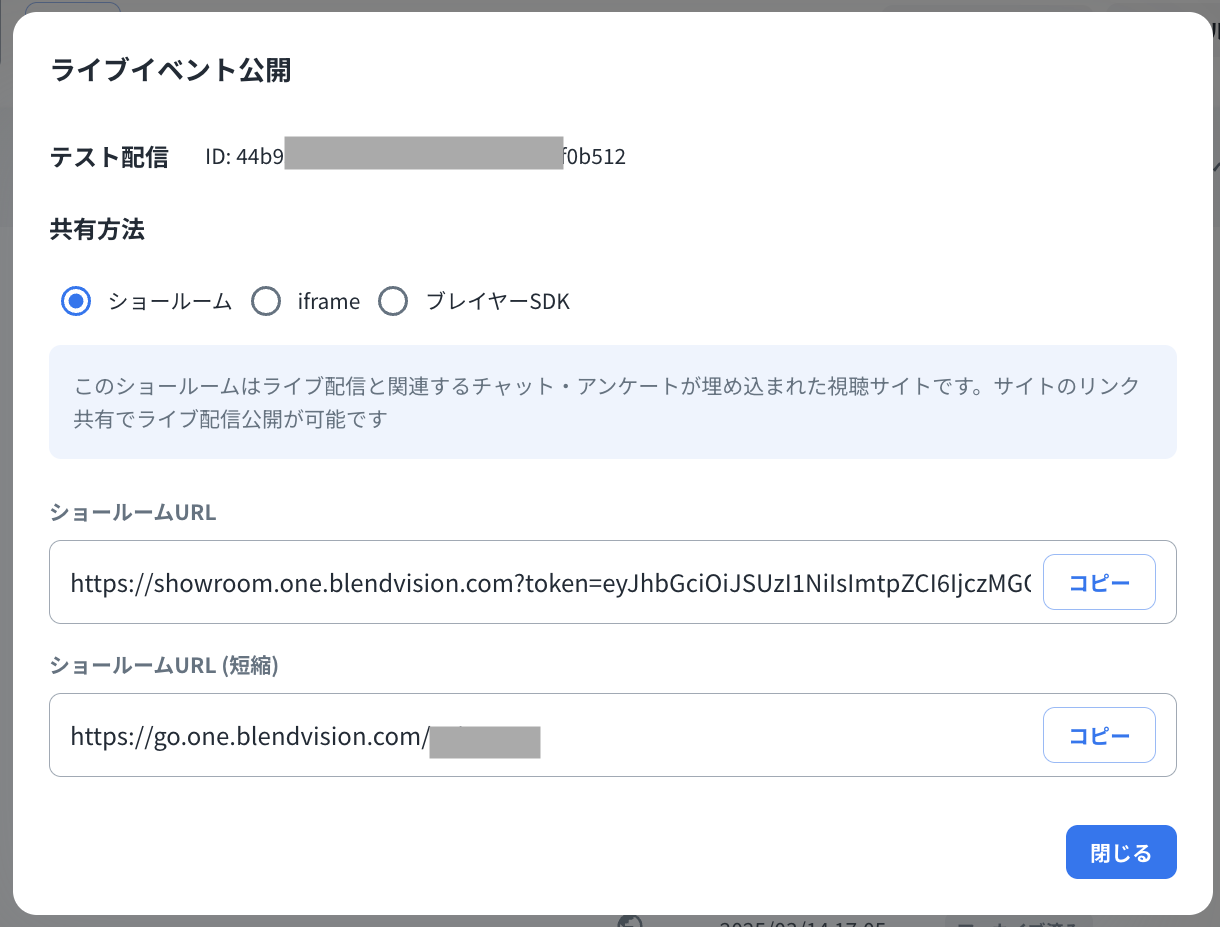Select the ショールーム radio button

[x=77, y=301]
